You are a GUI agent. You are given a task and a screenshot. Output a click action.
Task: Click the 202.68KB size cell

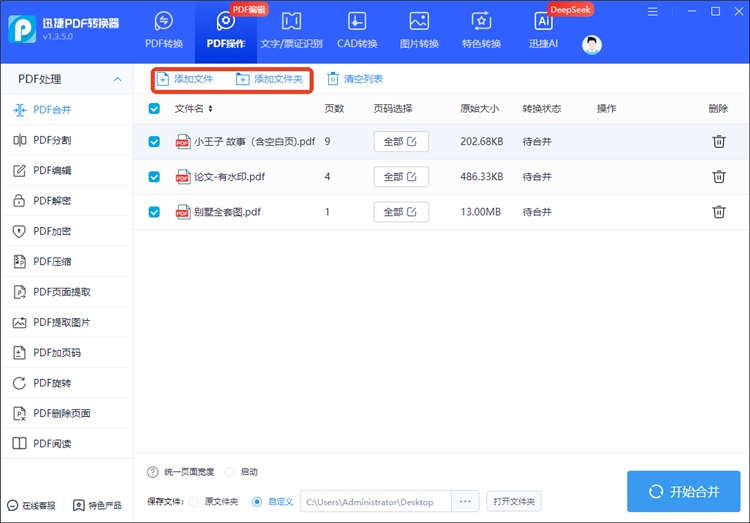click(482, 142)
